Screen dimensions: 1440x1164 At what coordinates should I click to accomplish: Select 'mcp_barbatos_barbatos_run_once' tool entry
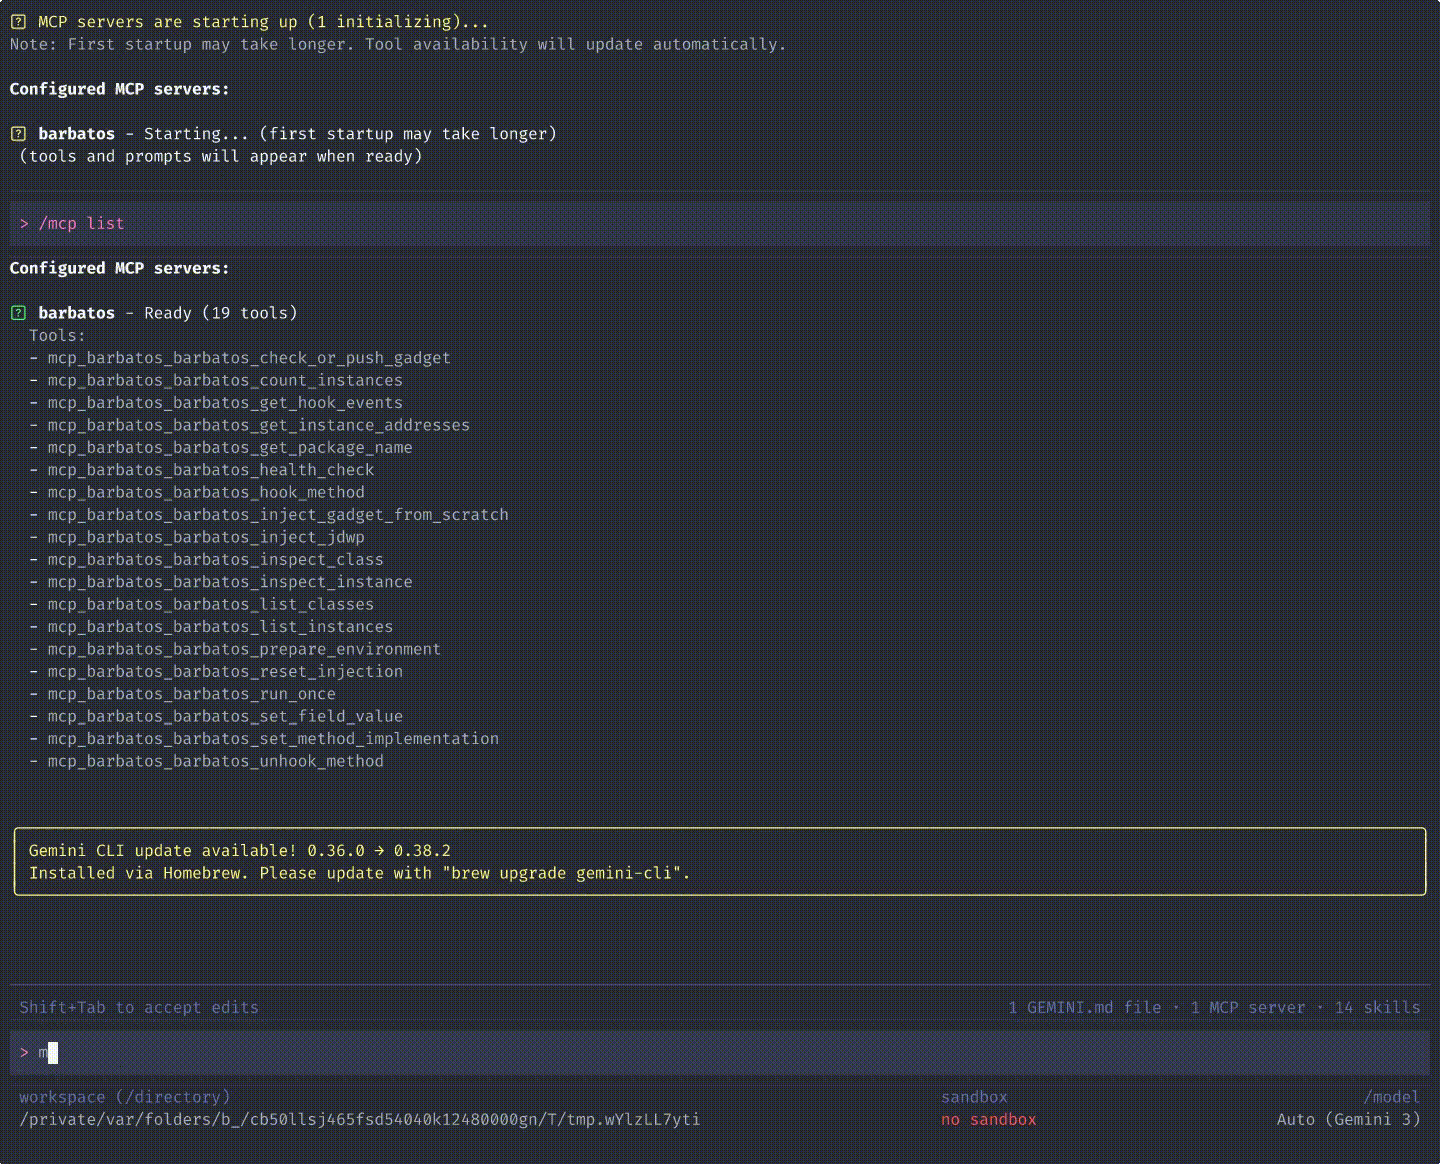[x=191, y=693]
